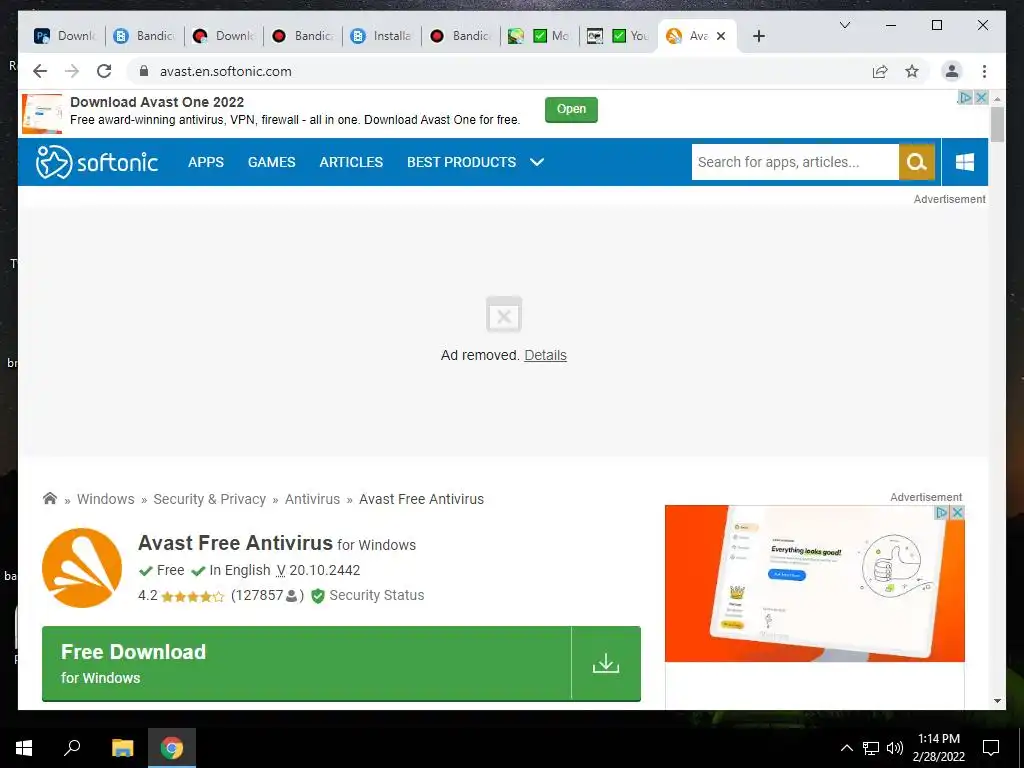Expand the Best Products dropdown chevron
This screenshot has height=768, width=1024.
pyautogui.click(x=537, y=162)
